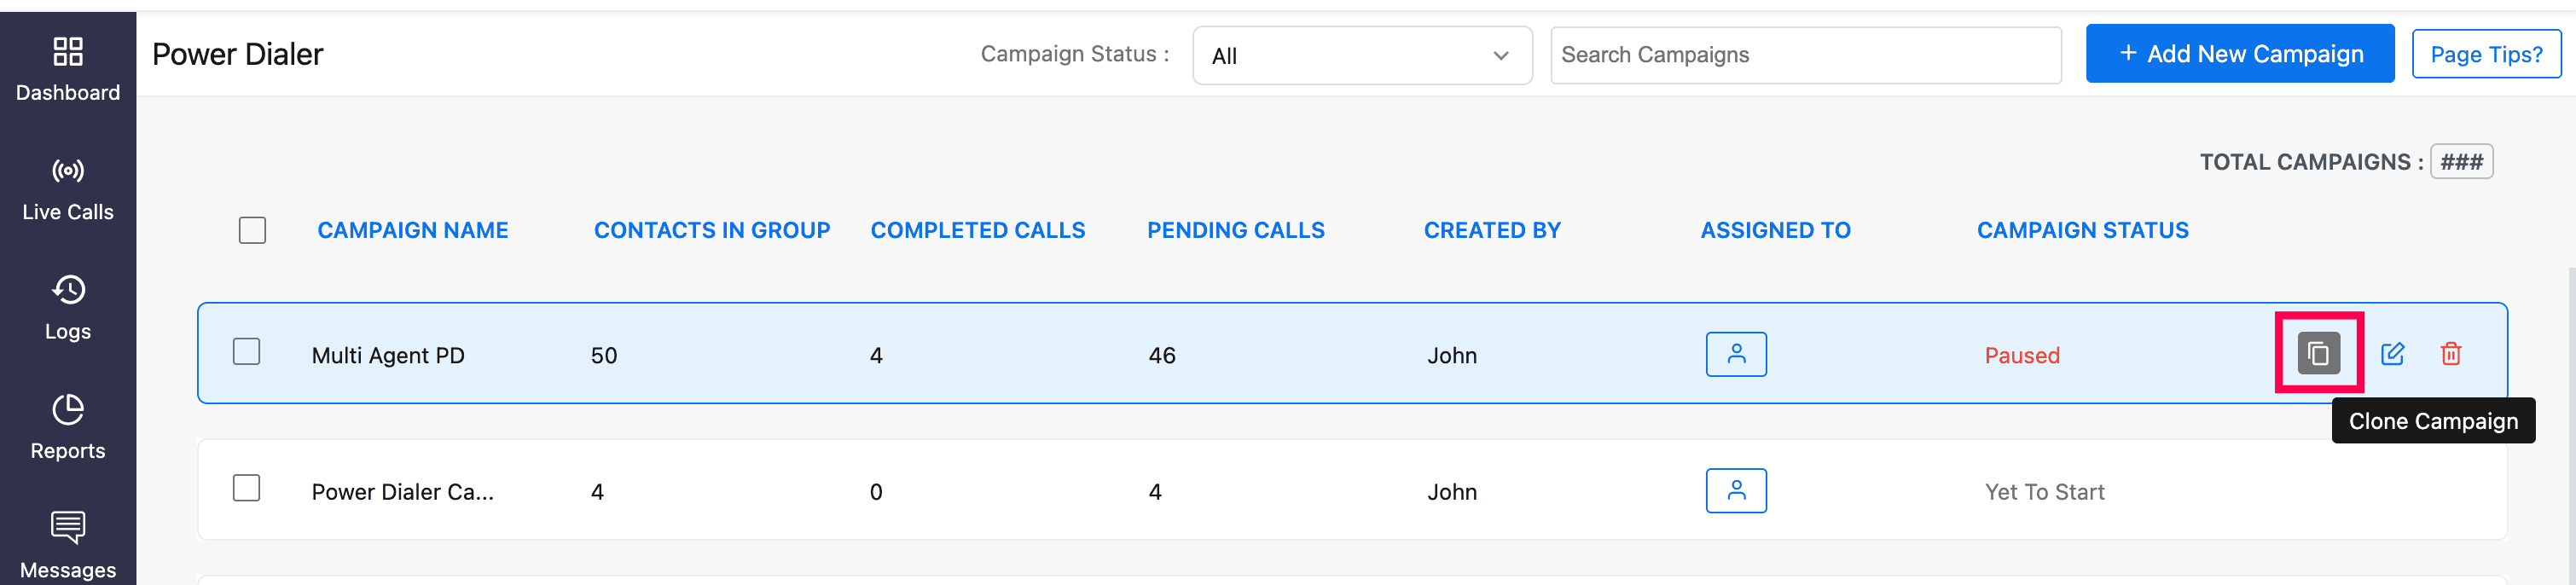
Task: Open Page Tips help
Action: point(2485,54)
